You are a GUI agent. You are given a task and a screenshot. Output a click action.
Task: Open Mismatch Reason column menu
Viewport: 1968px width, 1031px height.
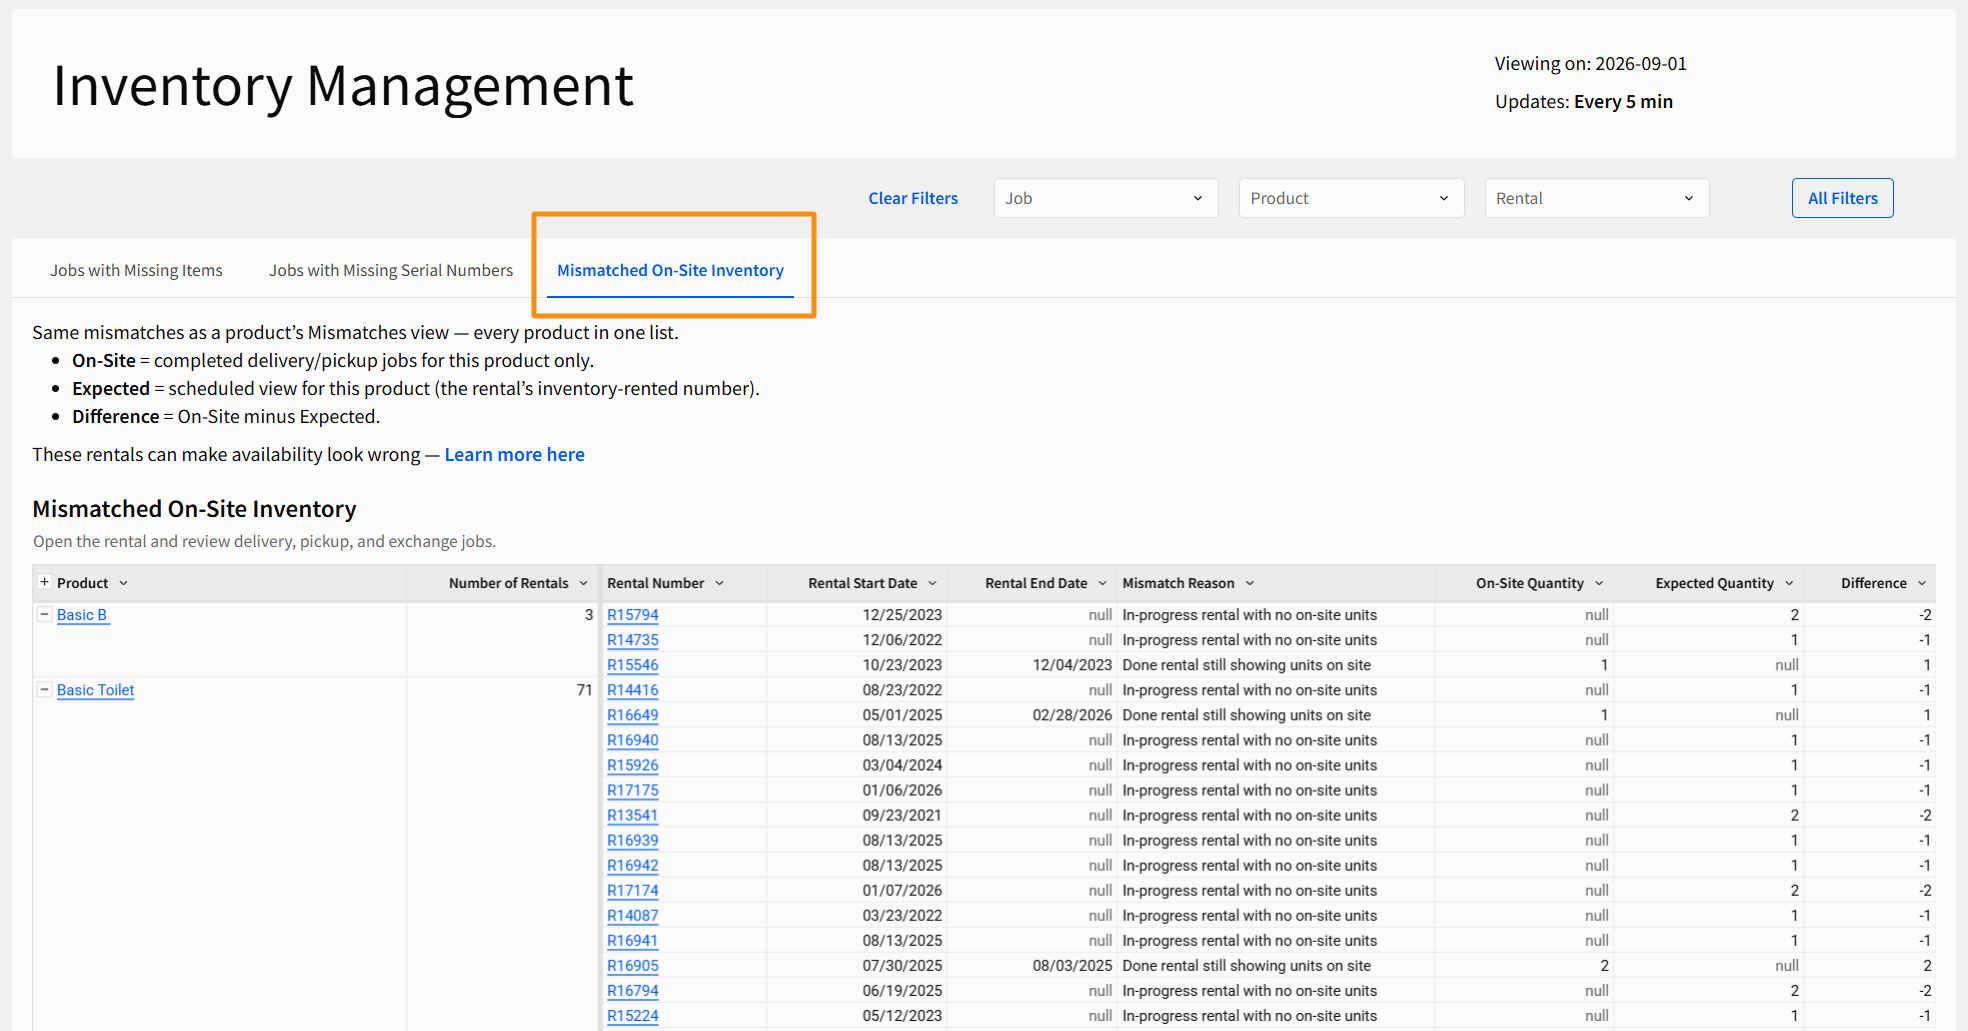[x=1250, y=583]
